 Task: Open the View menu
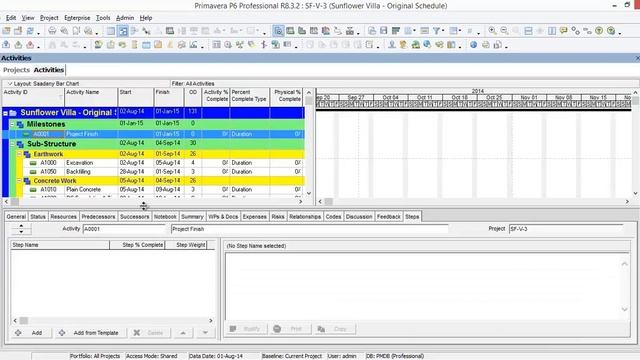pyautogui.click(x=28, y=18)
